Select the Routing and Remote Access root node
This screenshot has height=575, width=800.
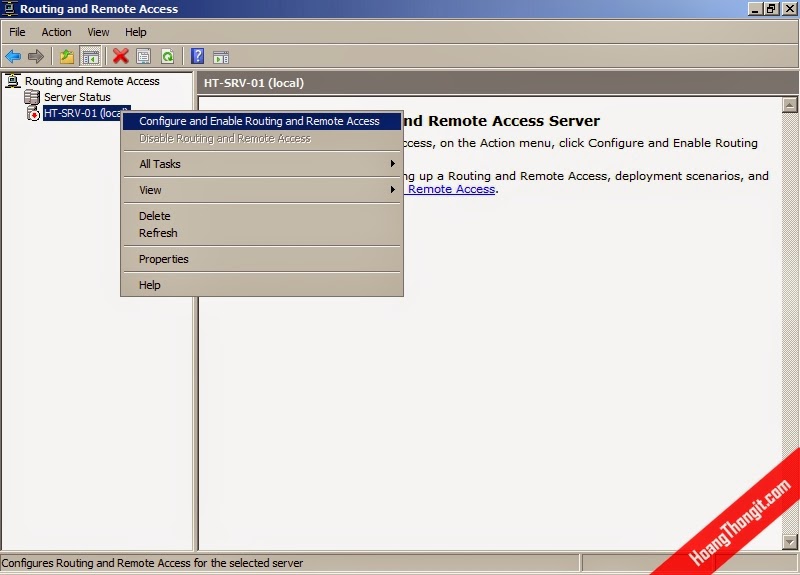[x=92, y=81]
